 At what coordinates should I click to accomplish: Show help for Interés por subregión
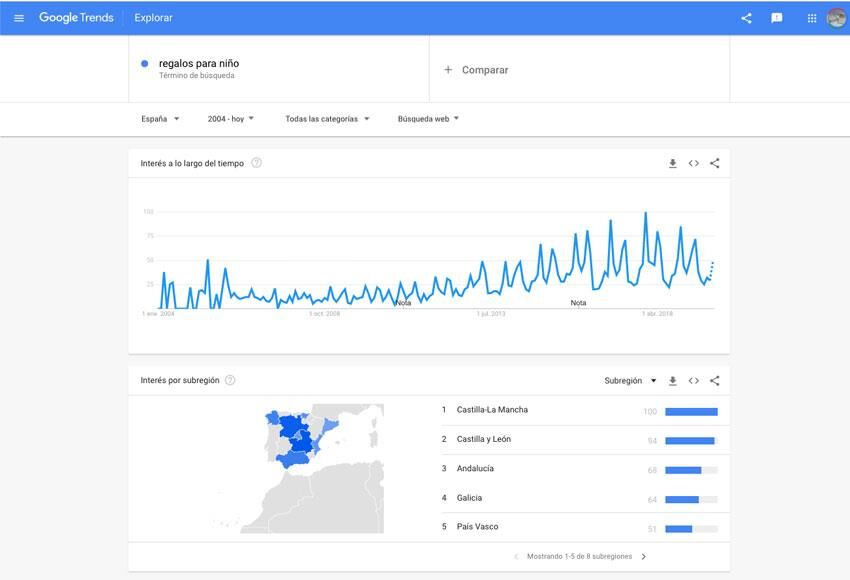click(230, 380)
